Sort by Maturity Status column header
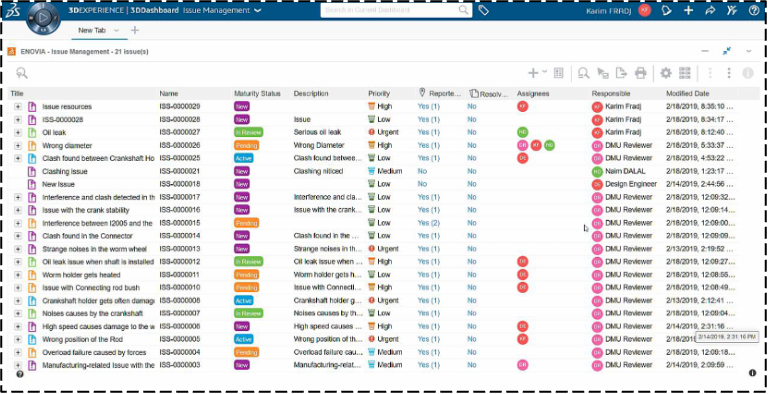The image size is (768, 394). point(257,94)
